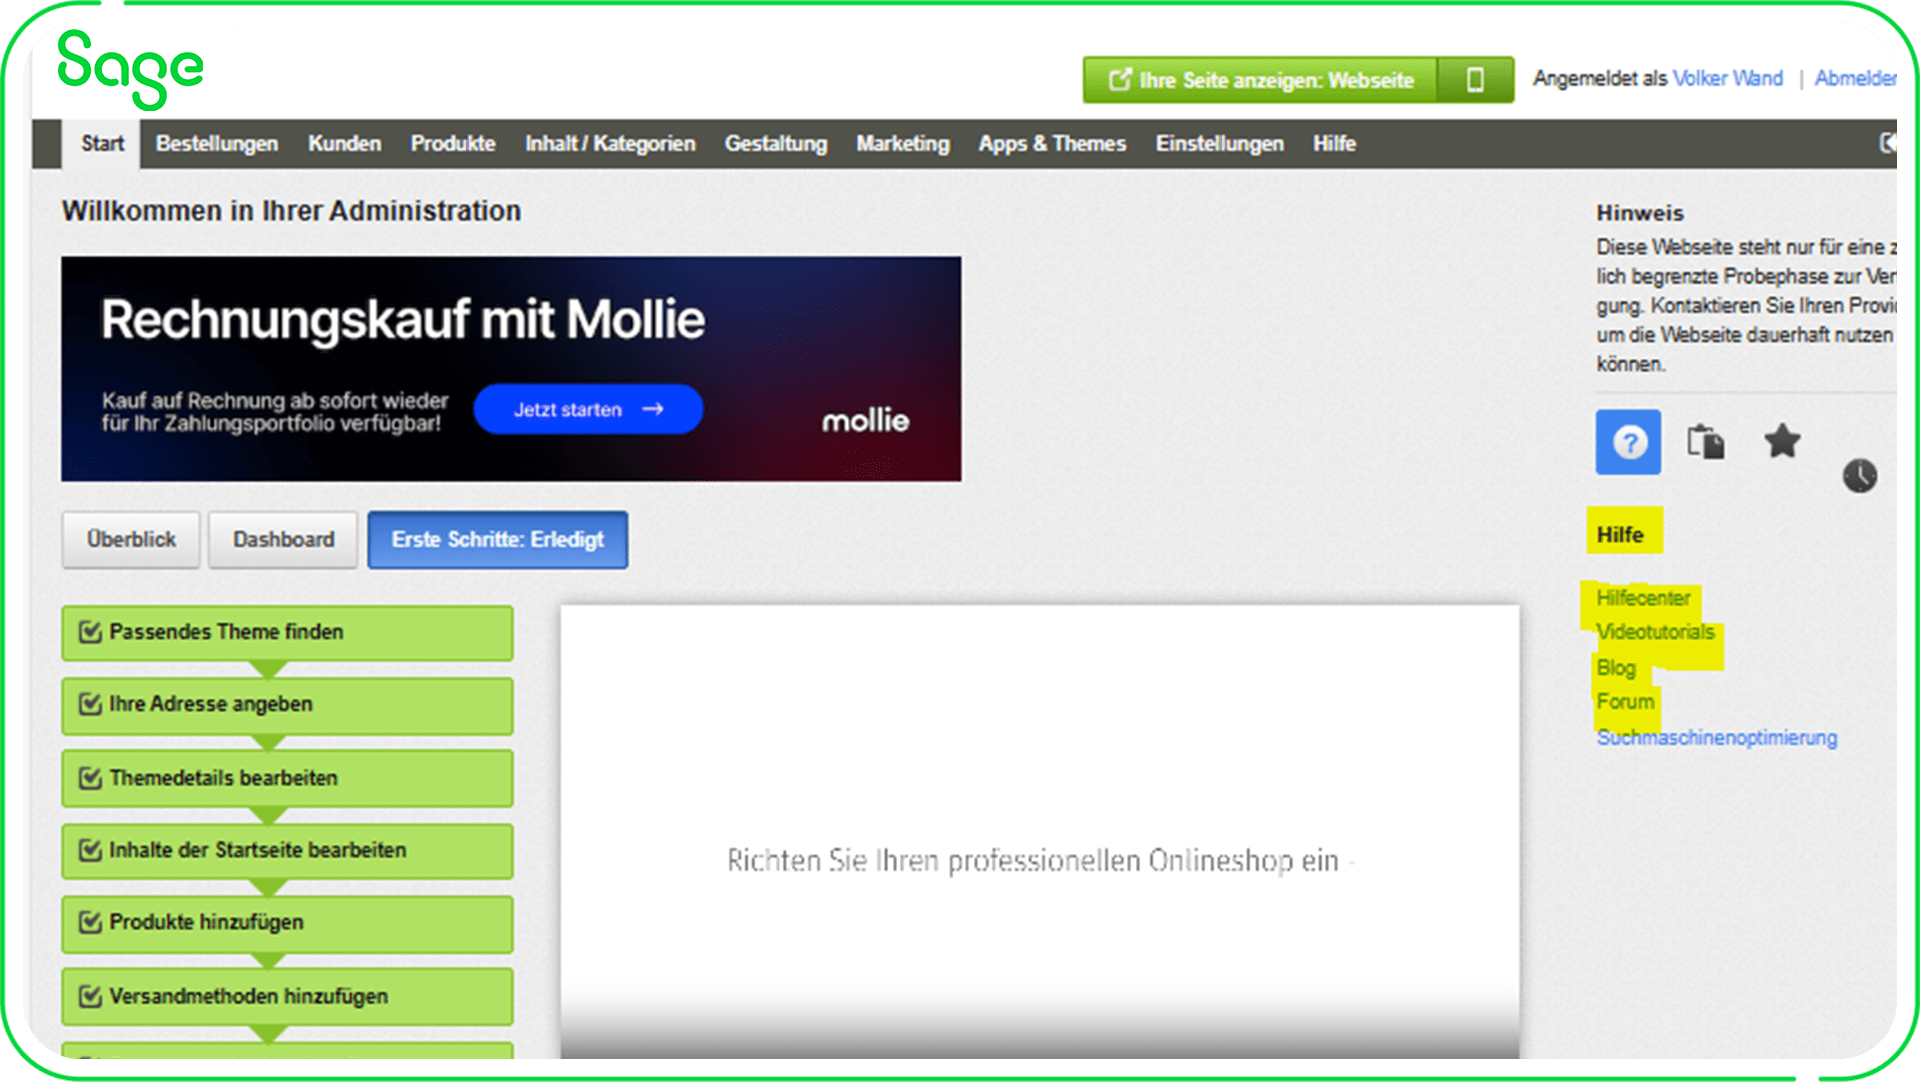Click Abmelden link
The width and height of the screenshot is (1920, 1082).
click(1855, 78)
